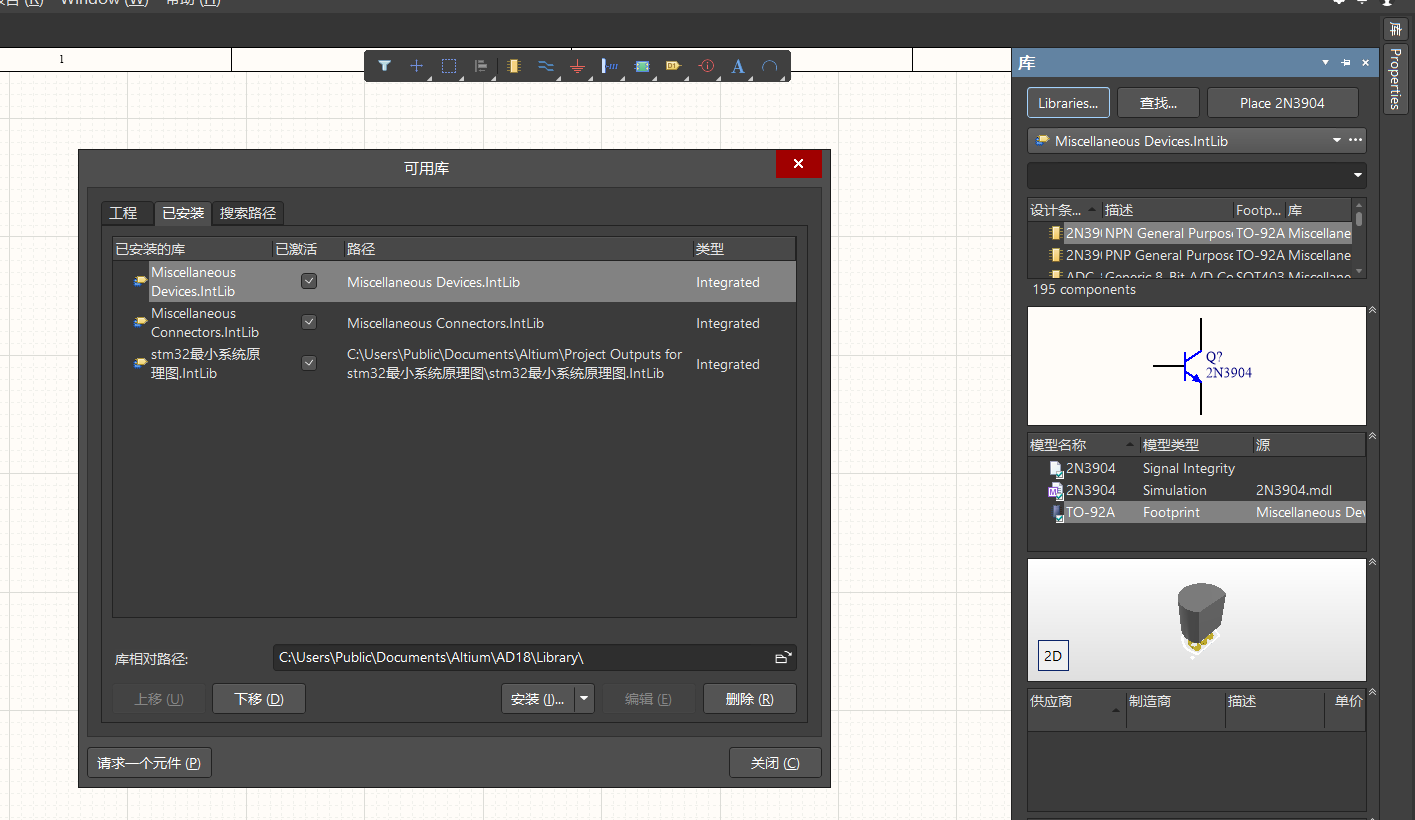Image resolution: width=1415 pixels, height=820 pixels.
Task: Click the 类型 column header
Action: coord(744,249)
